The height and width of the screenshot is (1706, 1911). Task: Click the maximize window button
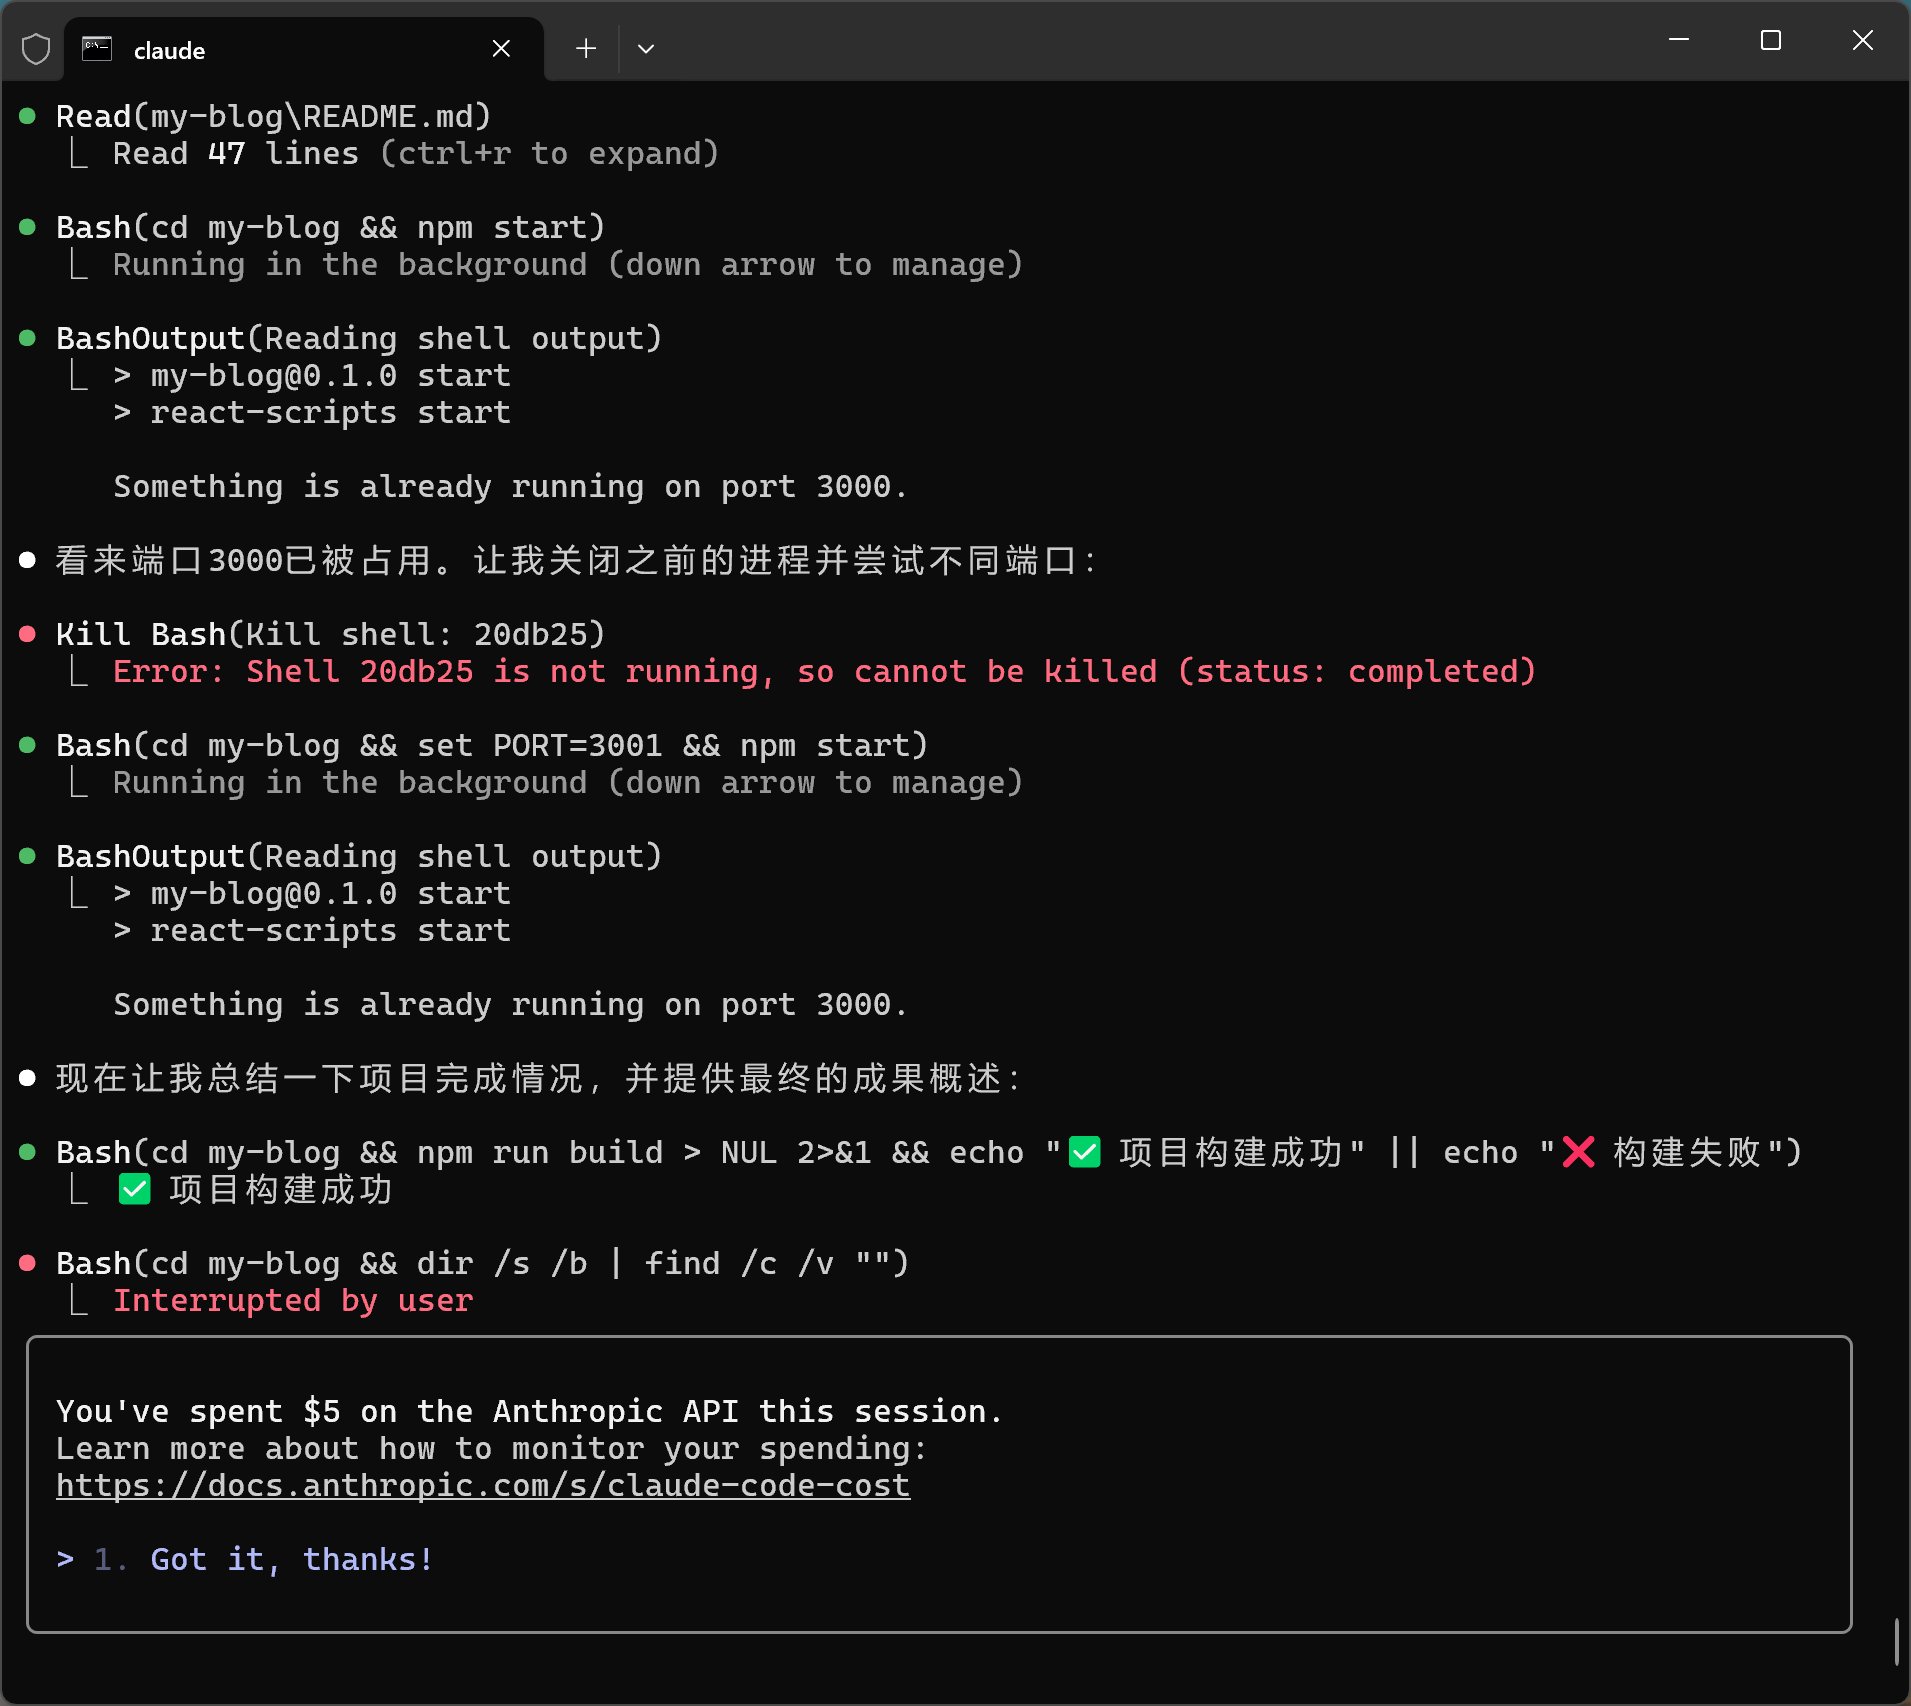tap(1772, 40)
